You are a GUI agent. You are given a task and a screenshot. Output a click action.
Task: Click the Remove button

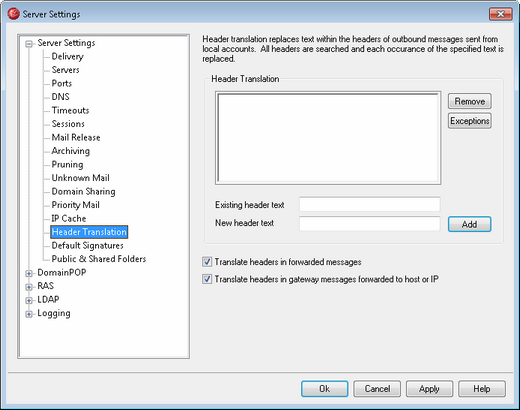(469, 101)
